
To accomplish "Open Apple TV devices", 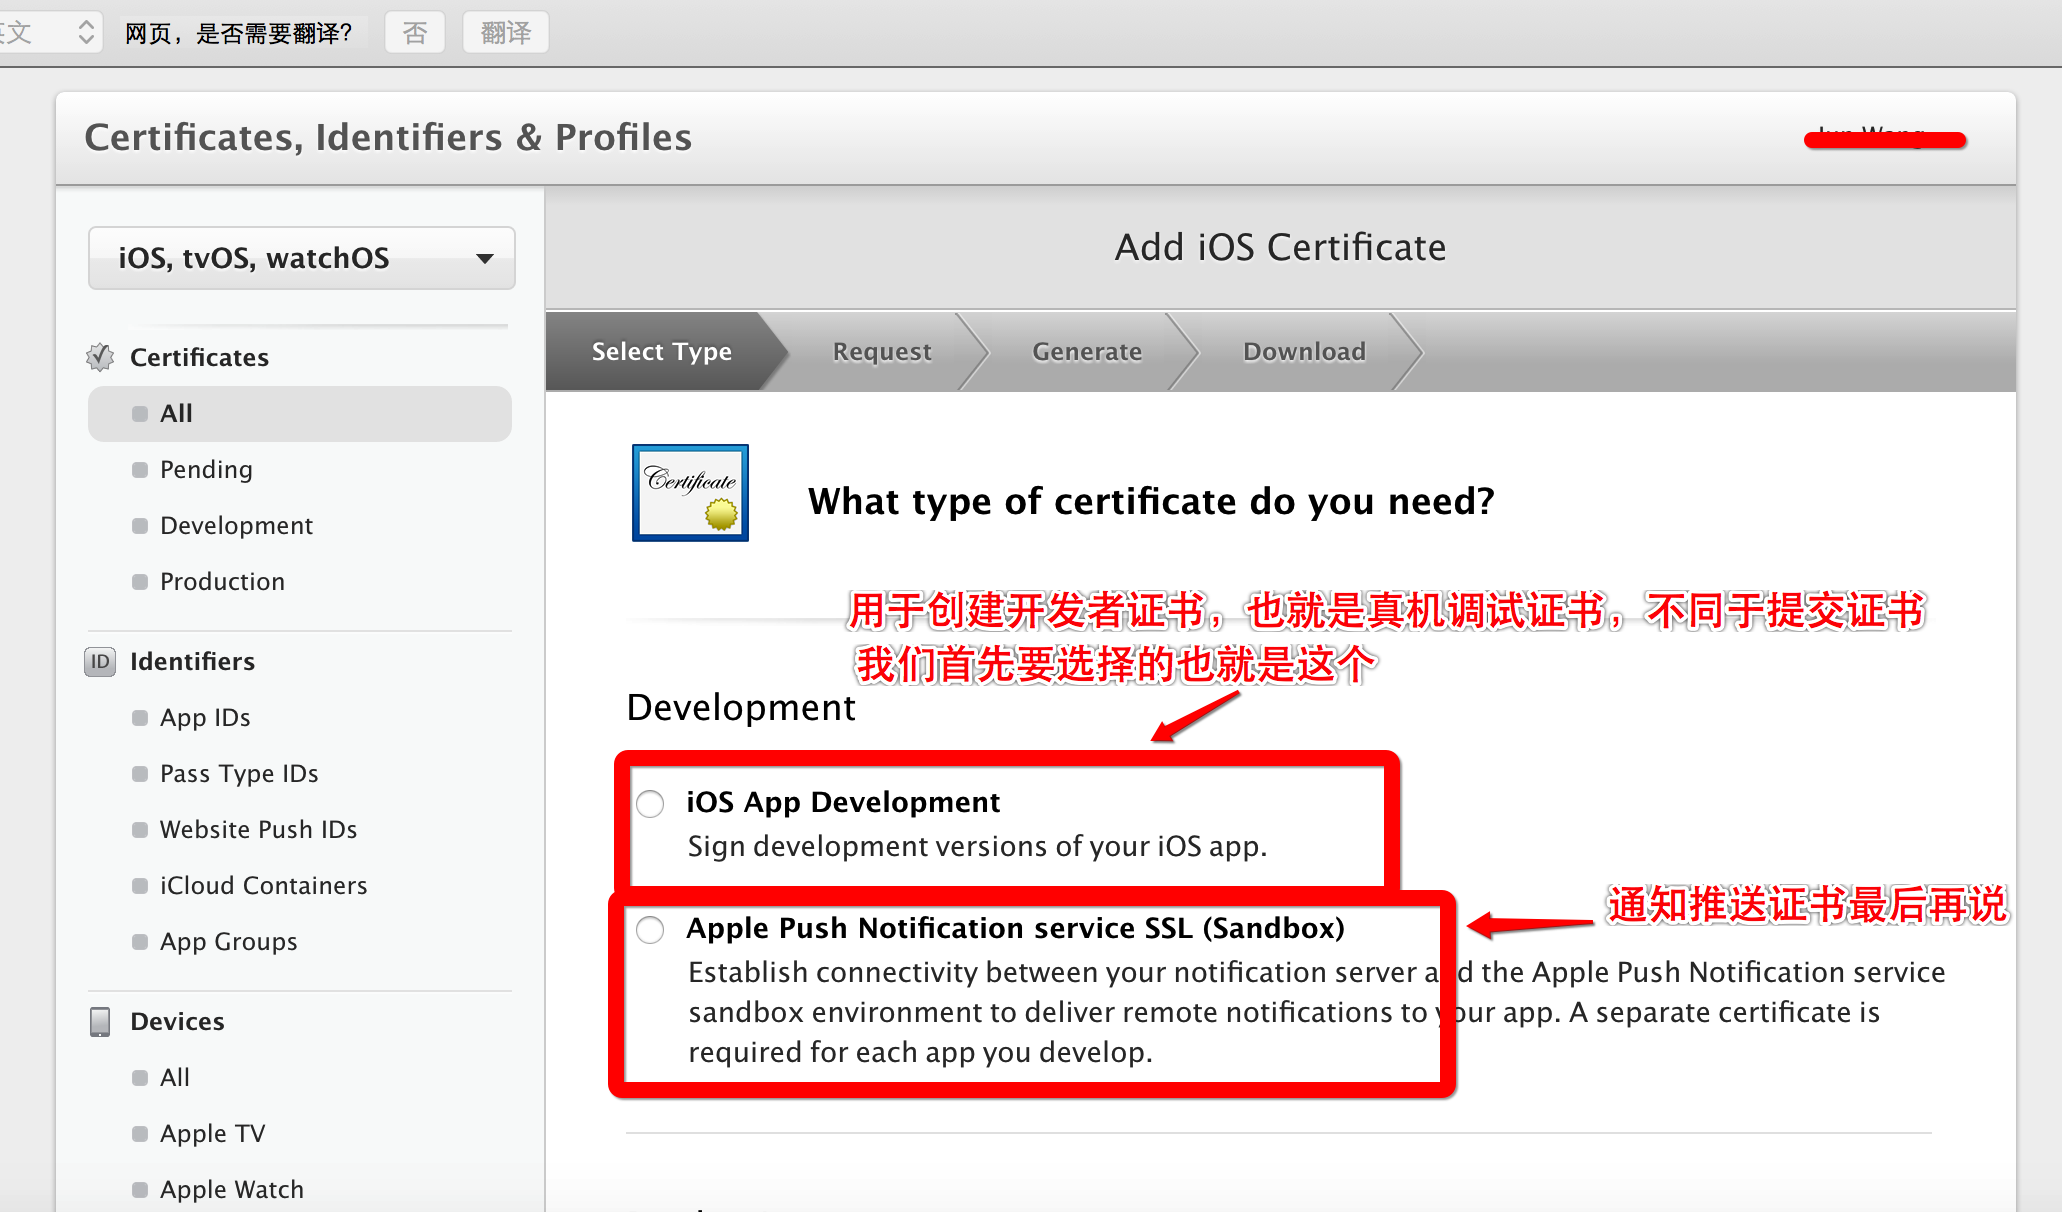I will (212, 1134).
